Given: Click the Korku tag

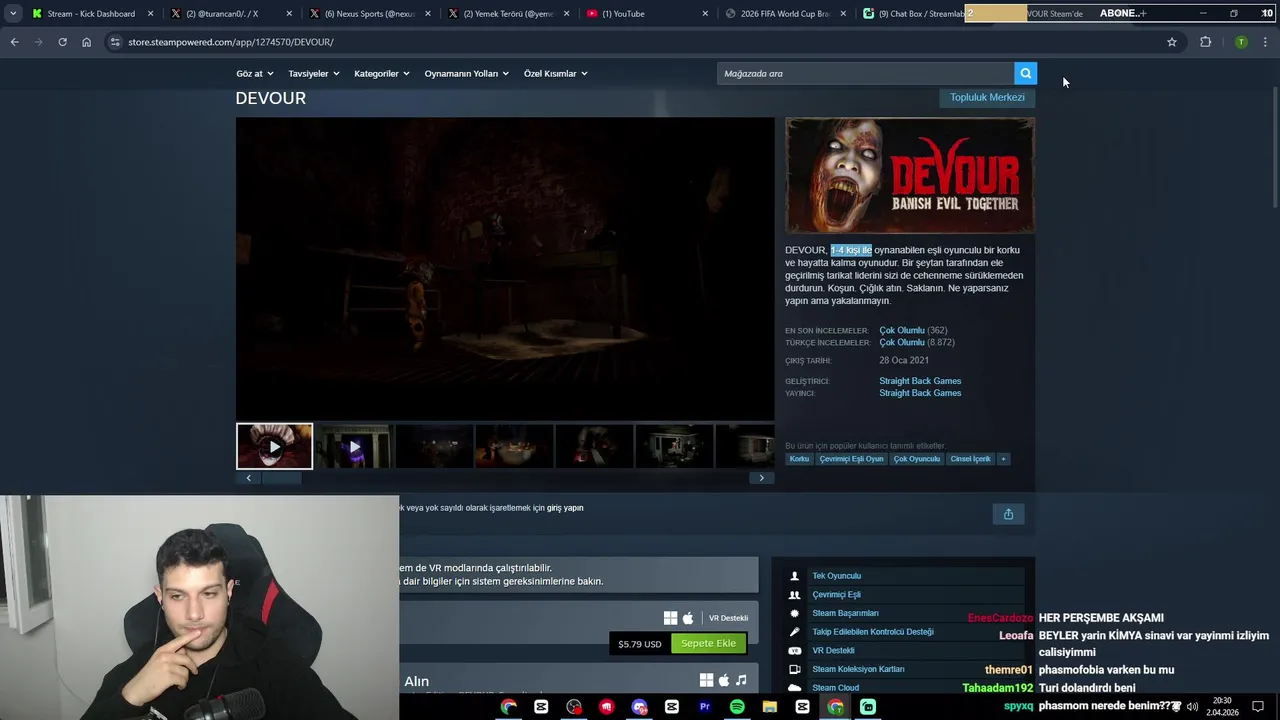Looking at the screenshot, I should click(799, 459).
